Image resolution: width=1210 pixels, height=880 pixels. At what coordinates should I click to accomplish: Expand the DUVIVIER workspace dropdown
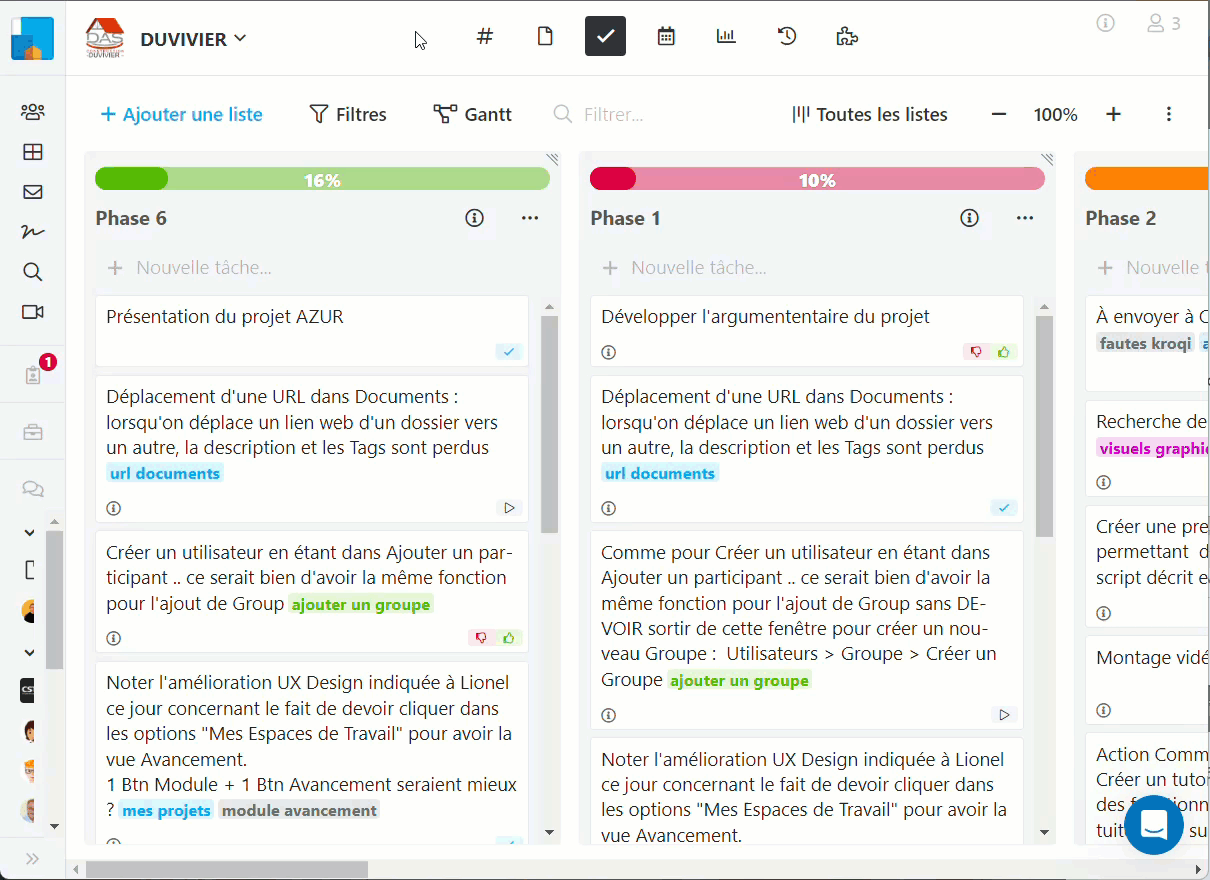pos(194,39)
